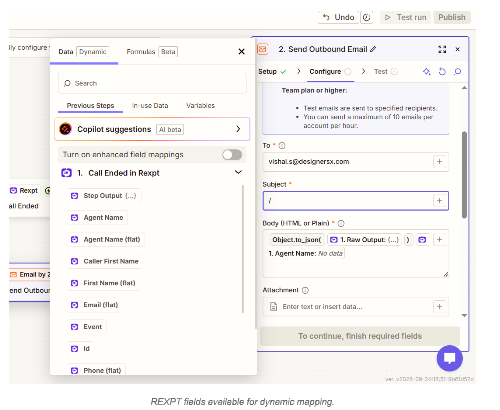Click Rexpt chip after closing parenthesis
The image size is (500, 410).
tap(422, 240)
